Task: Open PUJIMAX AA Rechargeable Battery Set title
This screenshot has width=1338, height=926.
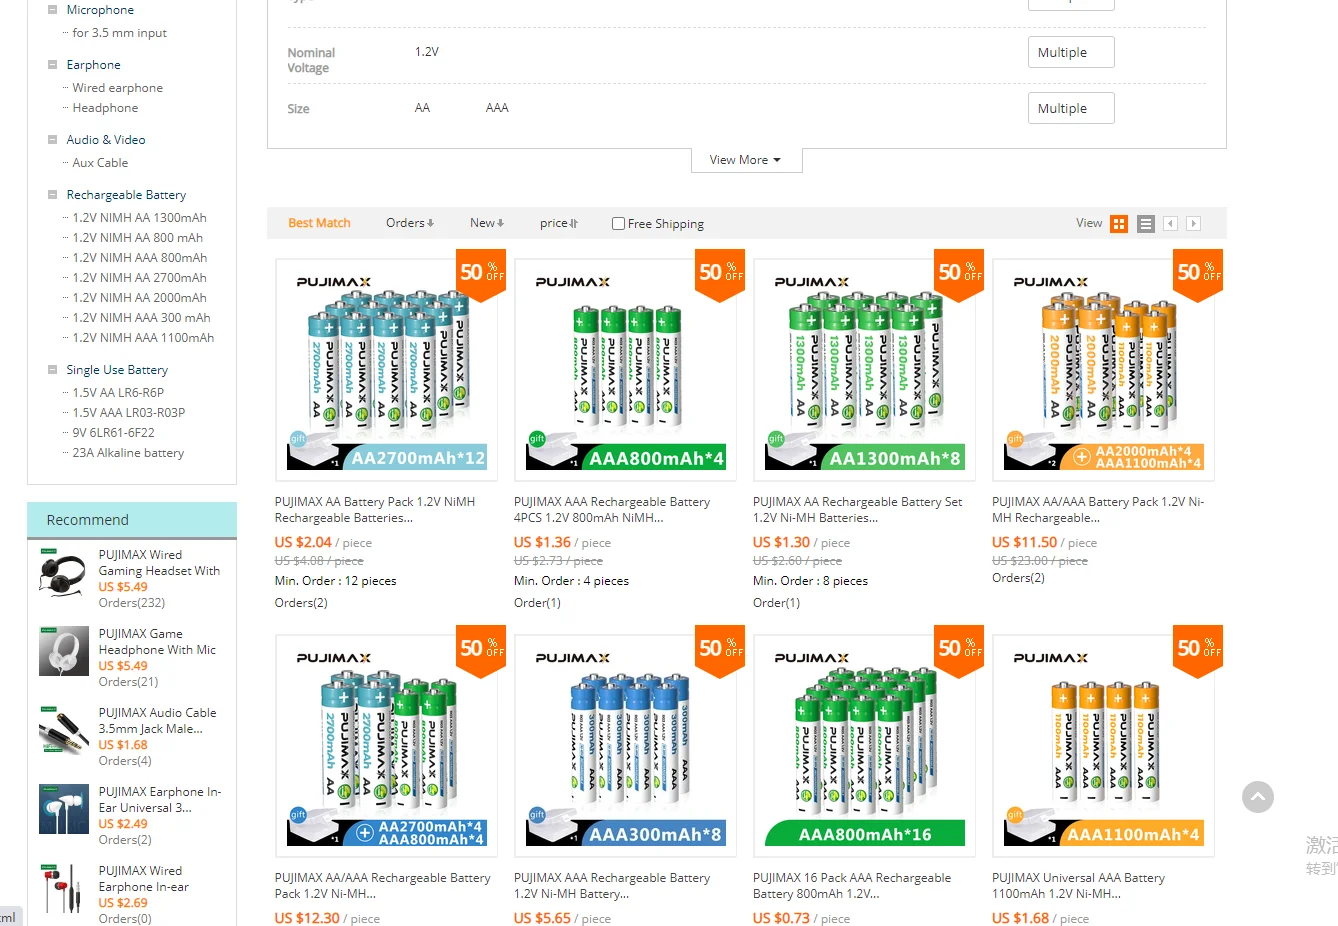Action: point(858,510)
